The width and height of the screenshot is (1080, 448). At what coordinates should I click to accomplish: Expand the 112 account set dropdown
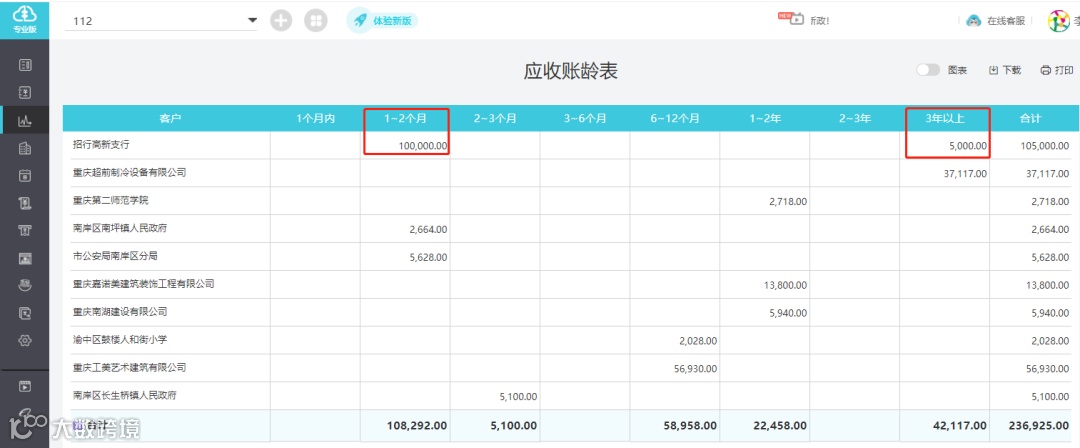click(x=252, y=21)
